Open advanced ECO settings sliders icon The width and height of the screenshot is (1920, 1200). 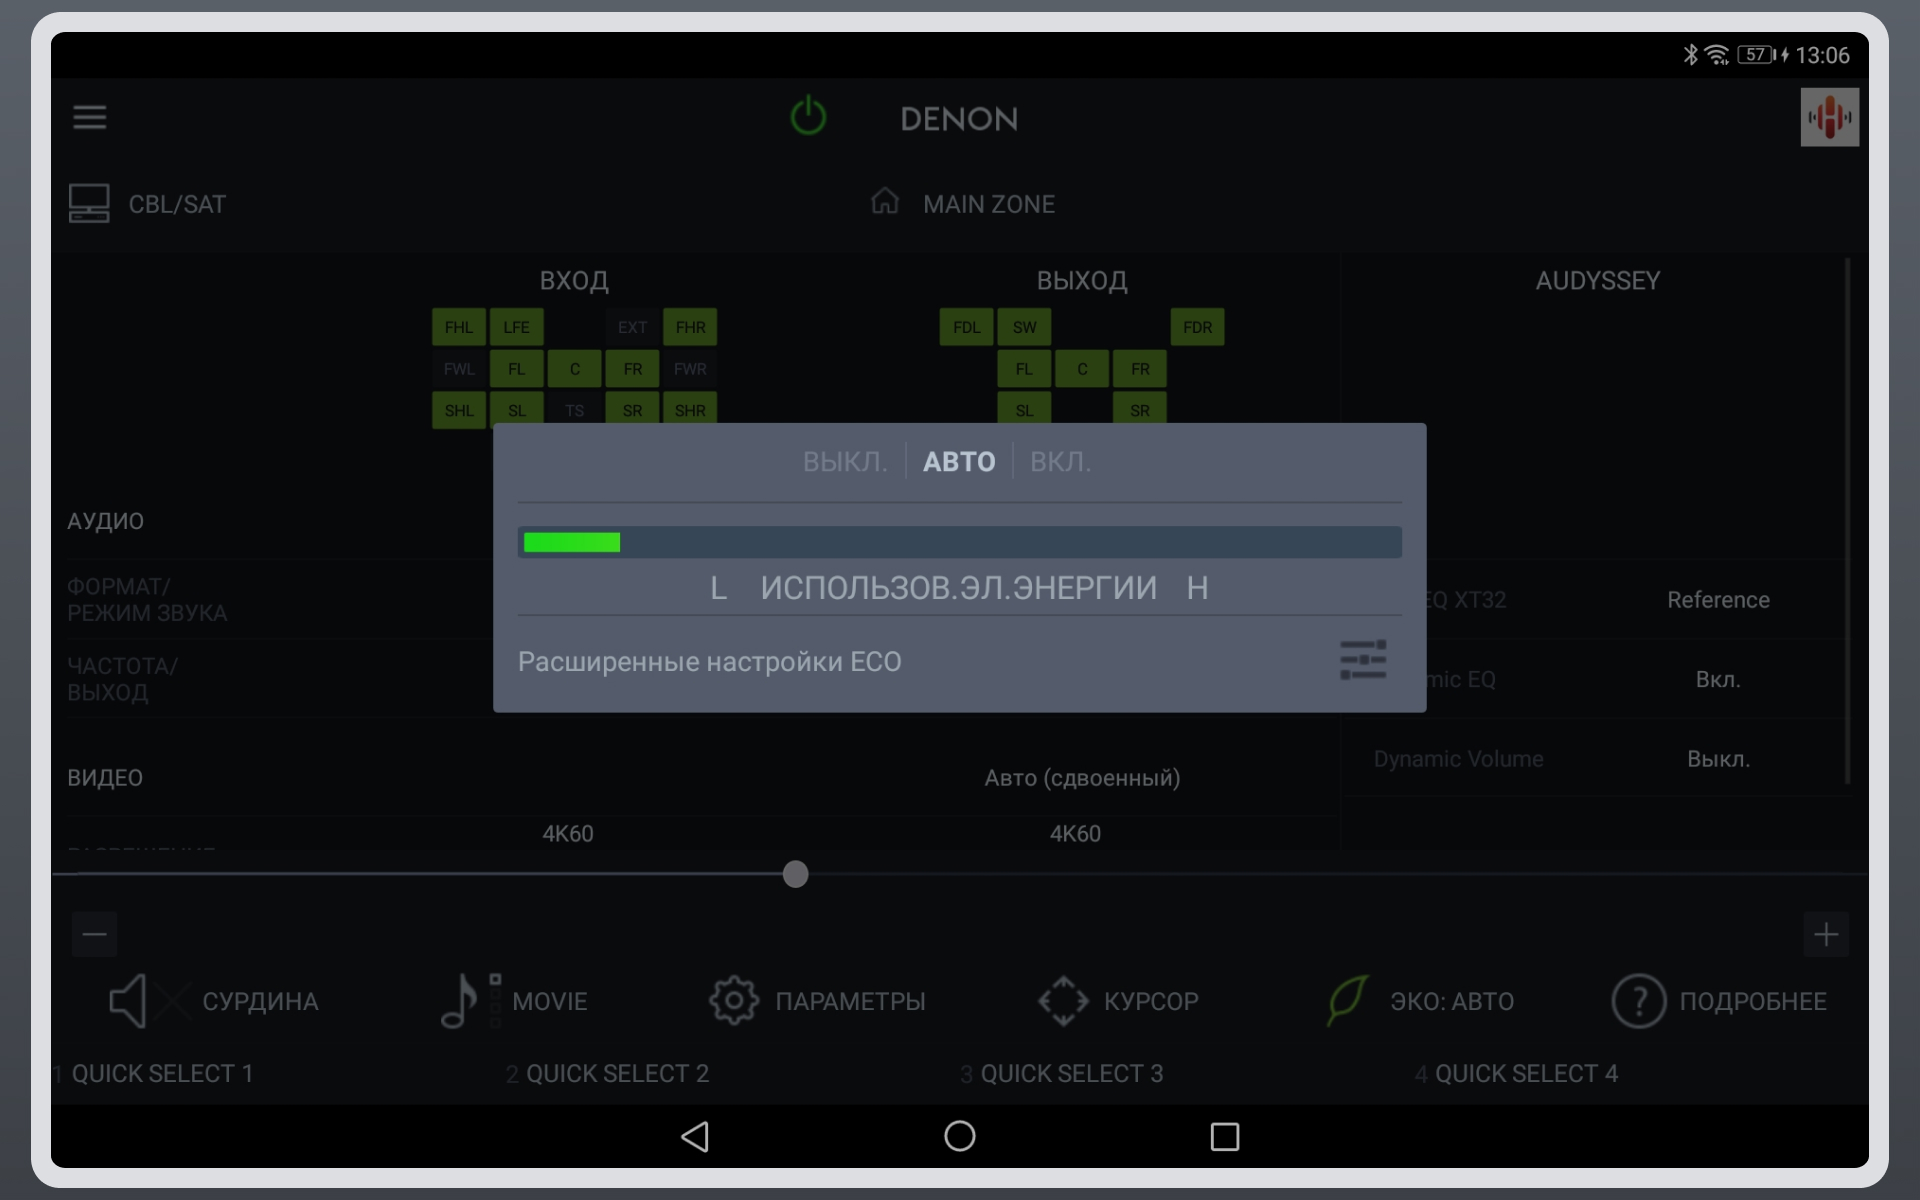coord(1363,660)
